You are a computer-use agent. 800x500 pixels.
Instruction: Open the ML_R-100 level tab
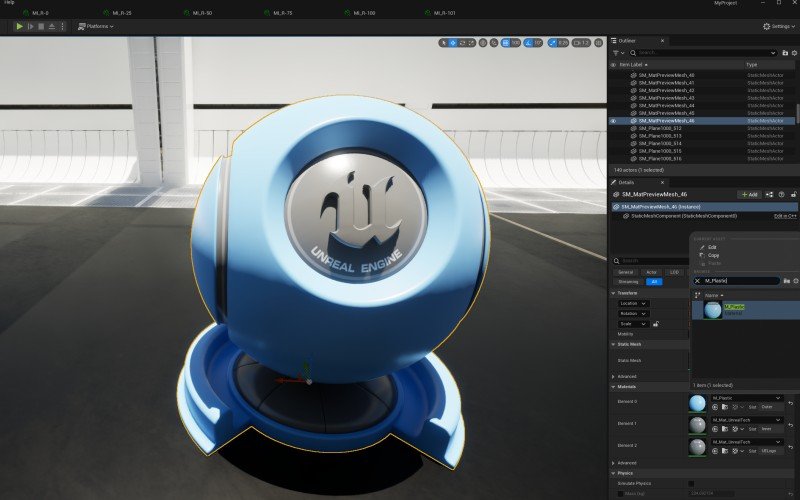click(360, 13)
